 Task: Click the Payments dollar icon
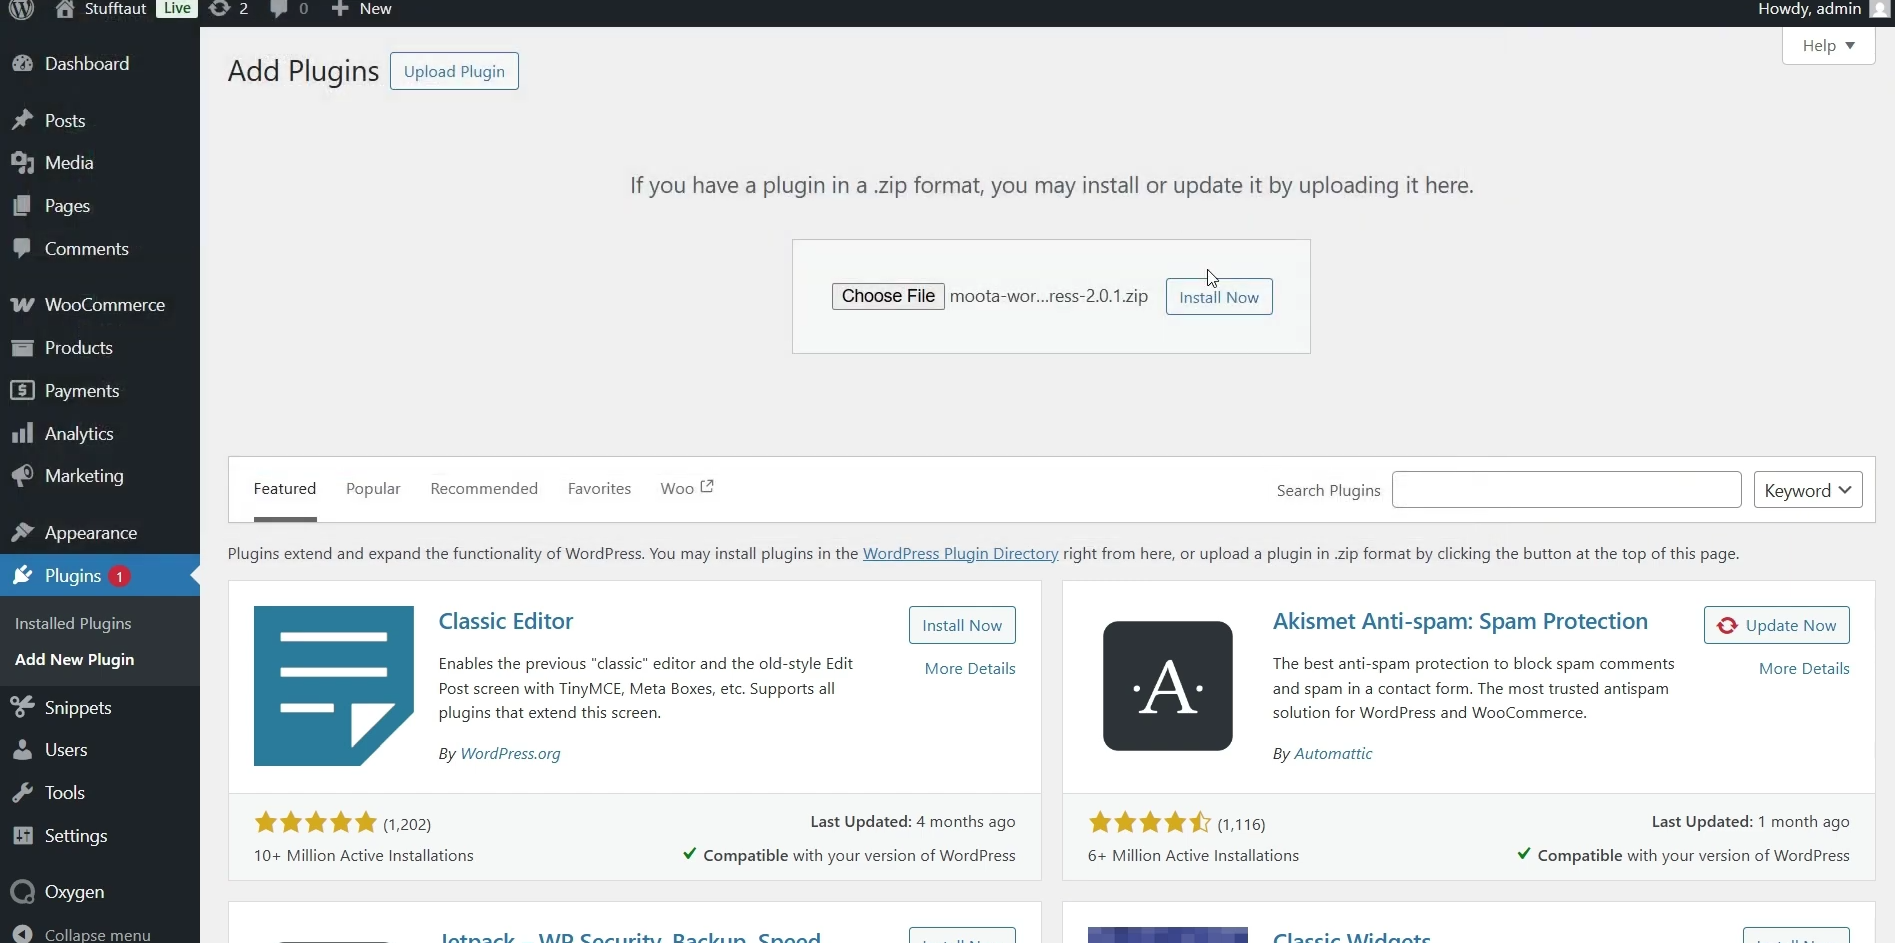point(22,391)
